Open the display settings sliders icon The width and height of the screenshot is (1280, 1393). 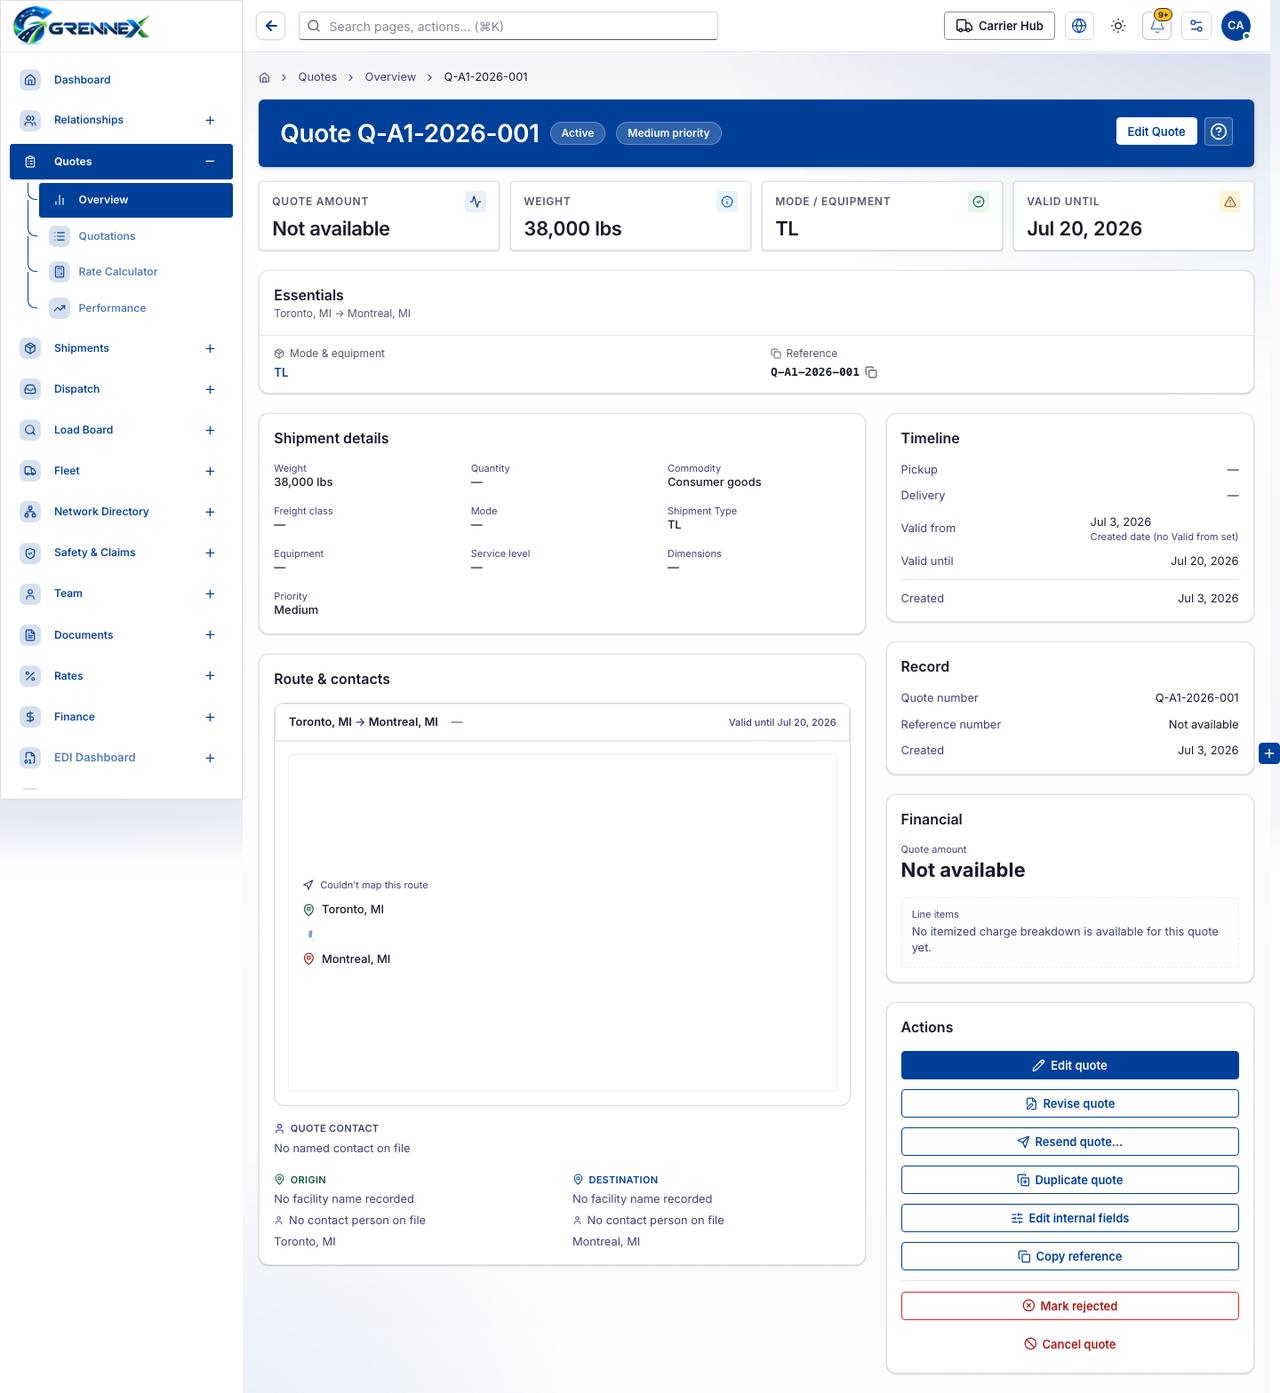1196,26
